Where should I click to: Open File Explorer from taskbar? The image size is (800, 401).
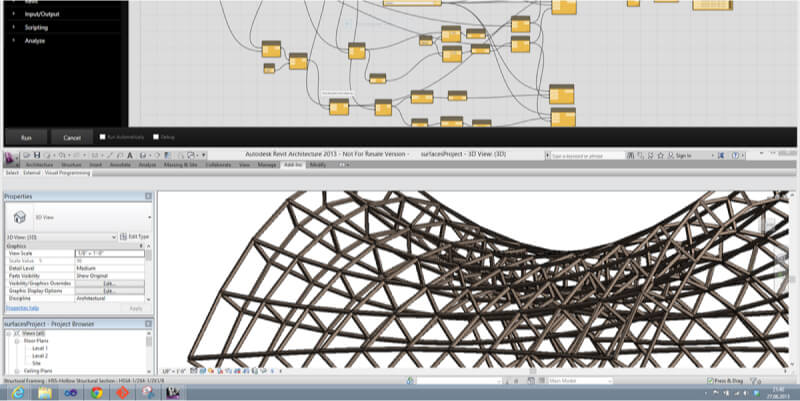pyautogui.click(x=44, y=392)
